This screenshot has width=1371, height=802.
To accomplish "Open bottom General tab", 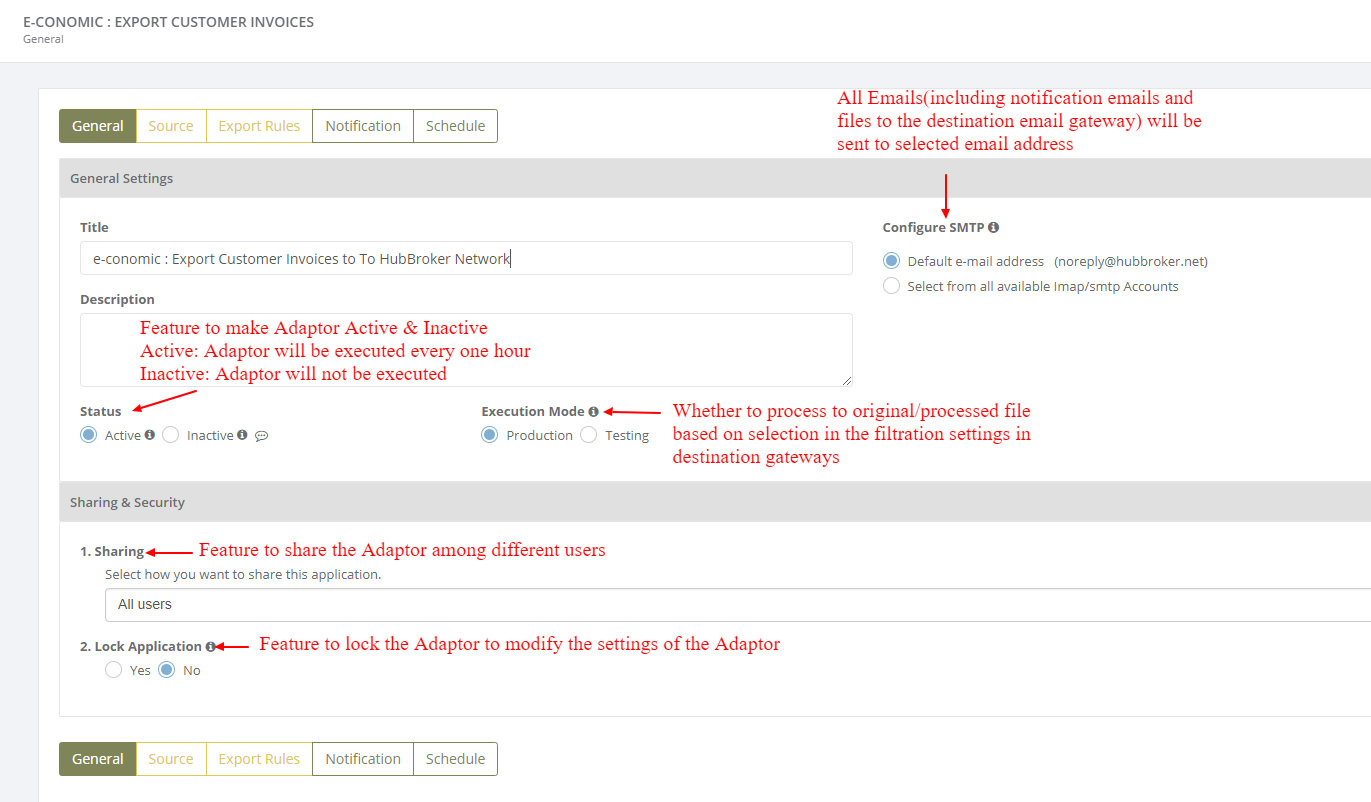I will point(98,759).
